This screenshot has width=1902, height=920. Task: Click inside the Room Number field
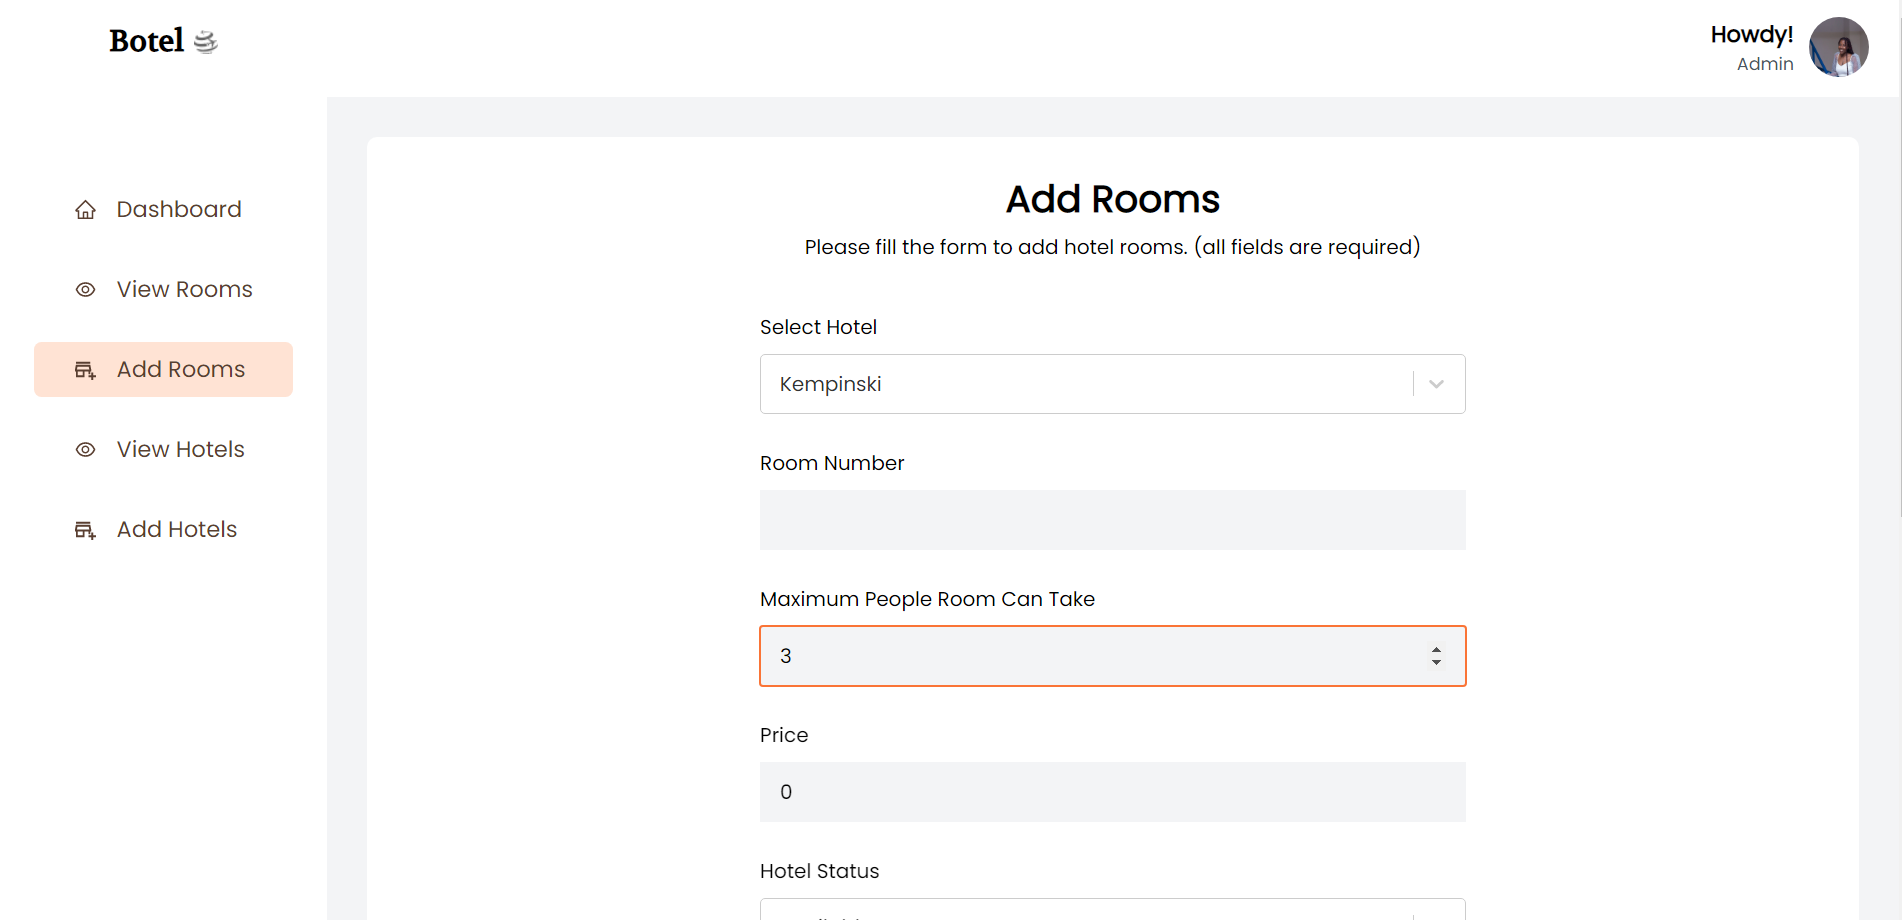(1112, 520)
